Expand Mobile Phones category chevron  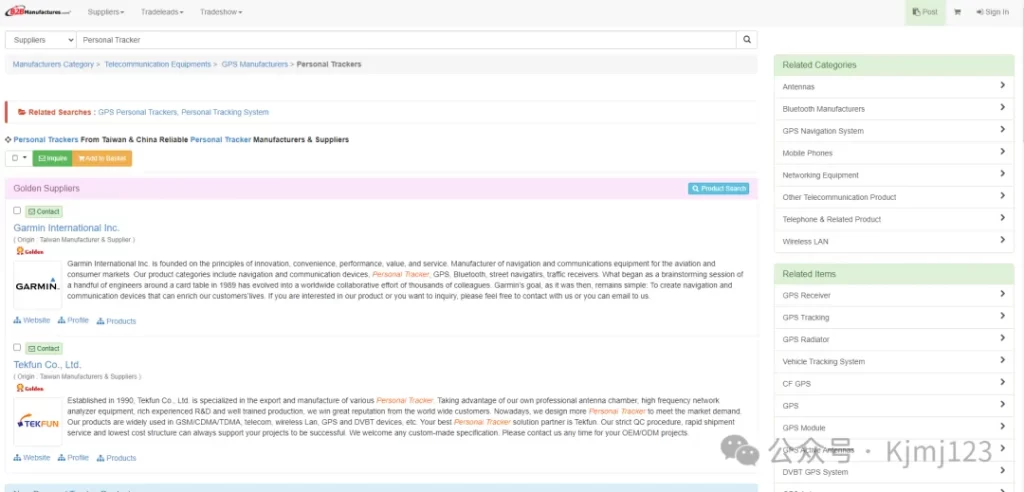[x=1002, y=152]
